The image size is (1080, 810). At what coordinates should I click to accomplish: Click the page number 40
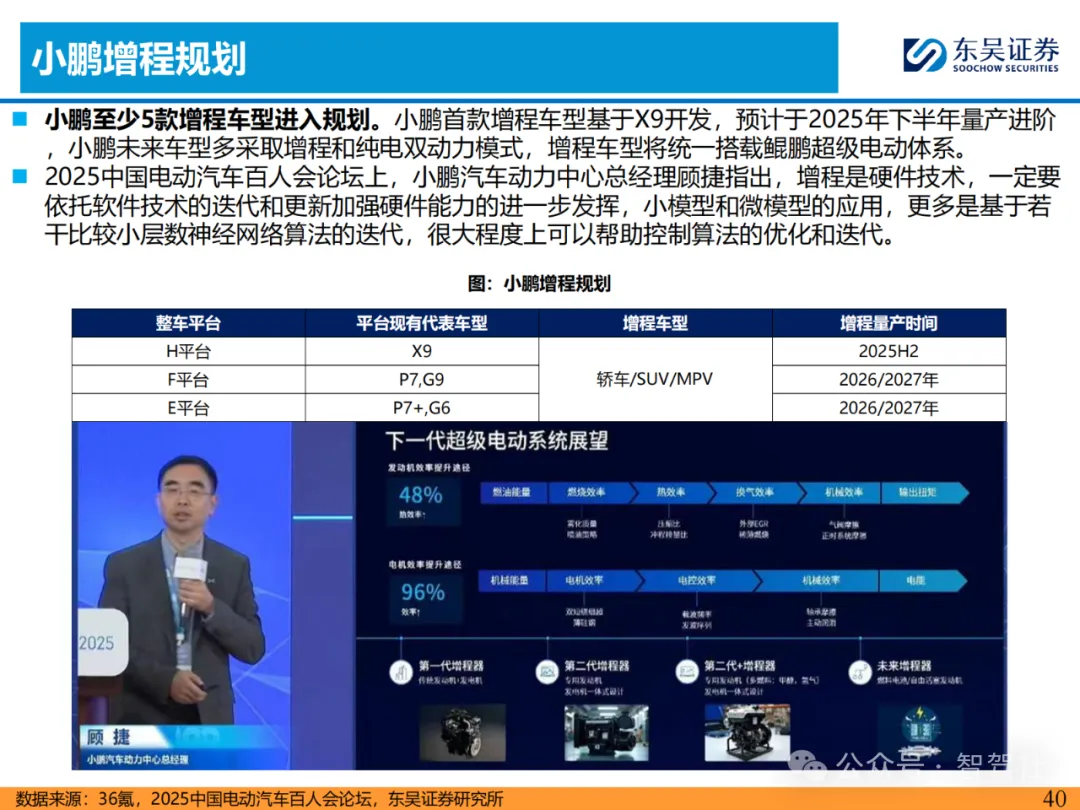pos(1055,798)
